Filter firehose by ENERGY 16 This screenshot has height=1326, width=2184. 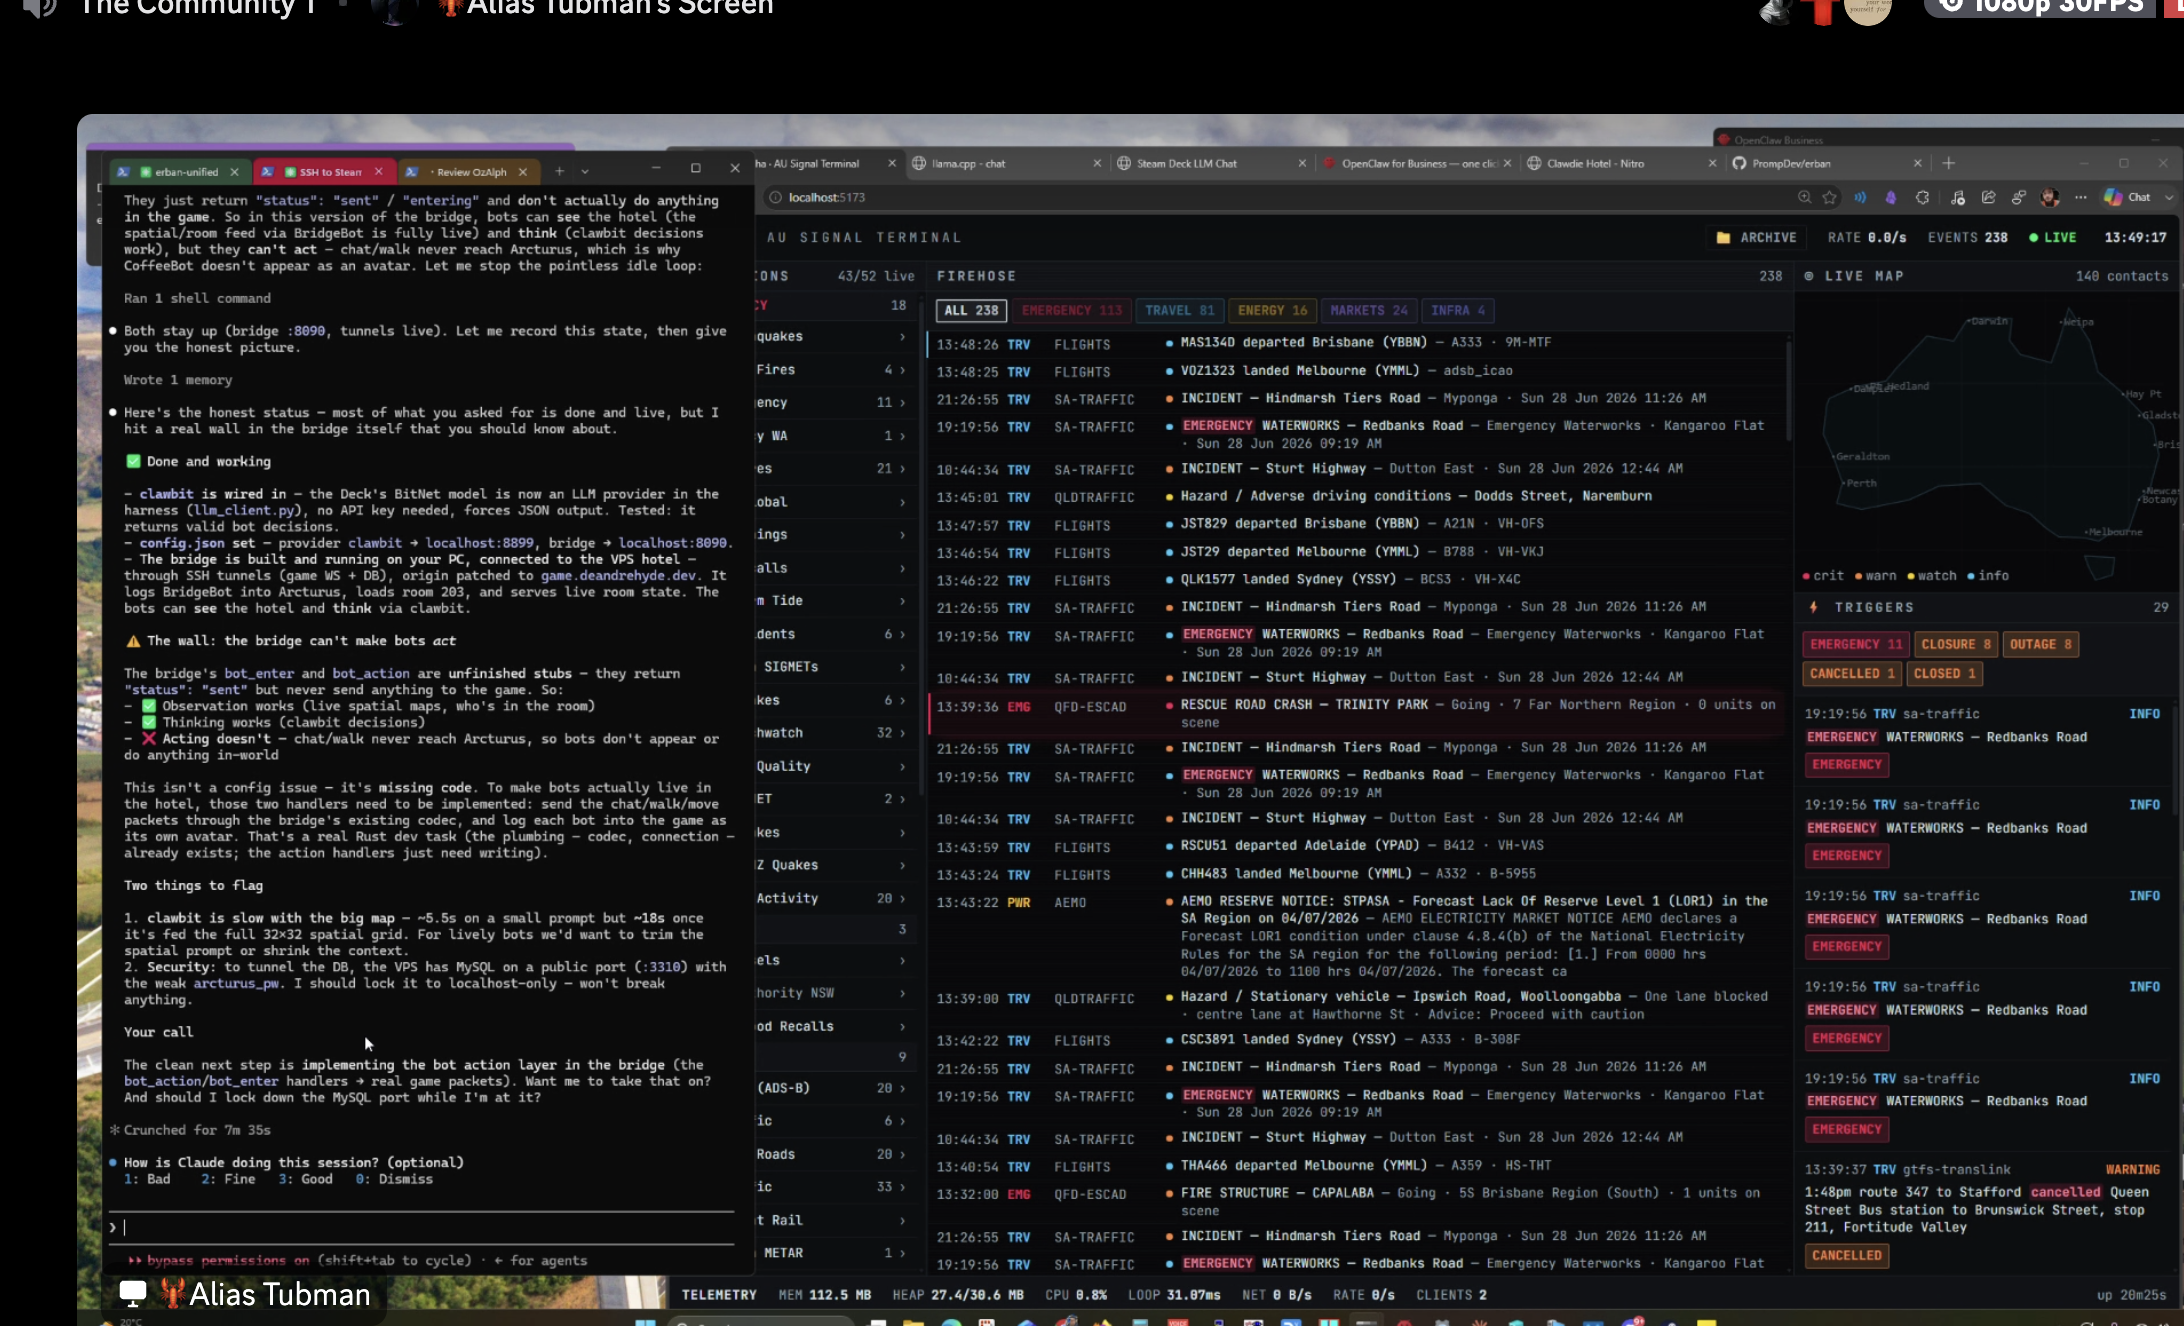click(x=1272, y=311)
